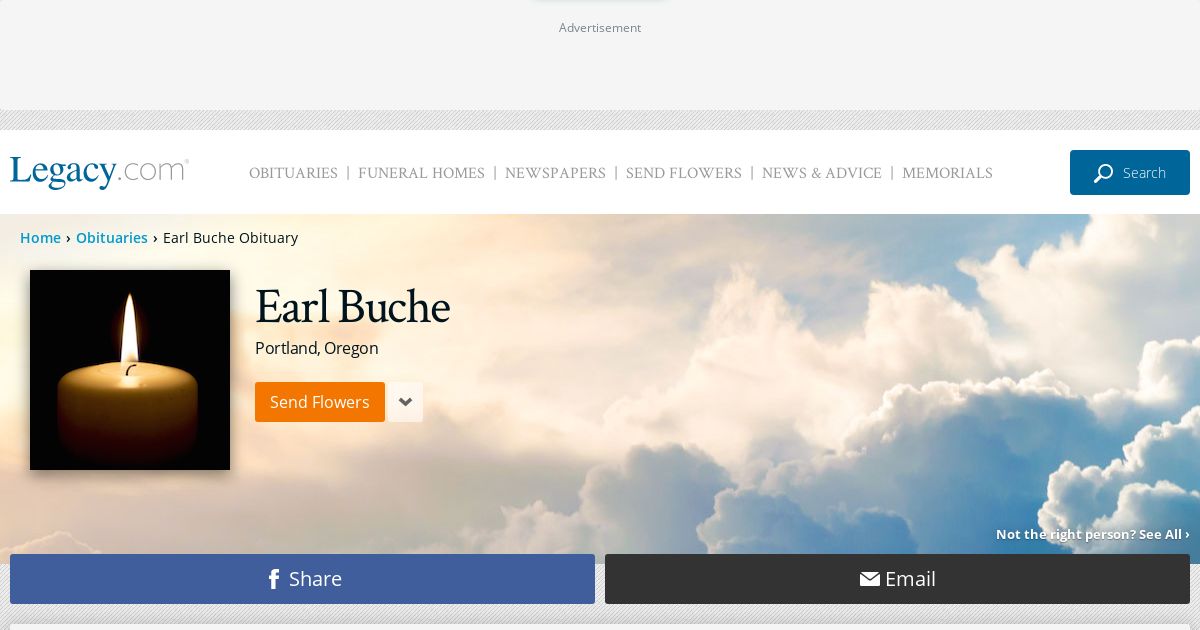The height and width of the screenshot is (630, 1200).
Task: Click the Obituaries breadcrumb link
Action: (x=112, y=238)
